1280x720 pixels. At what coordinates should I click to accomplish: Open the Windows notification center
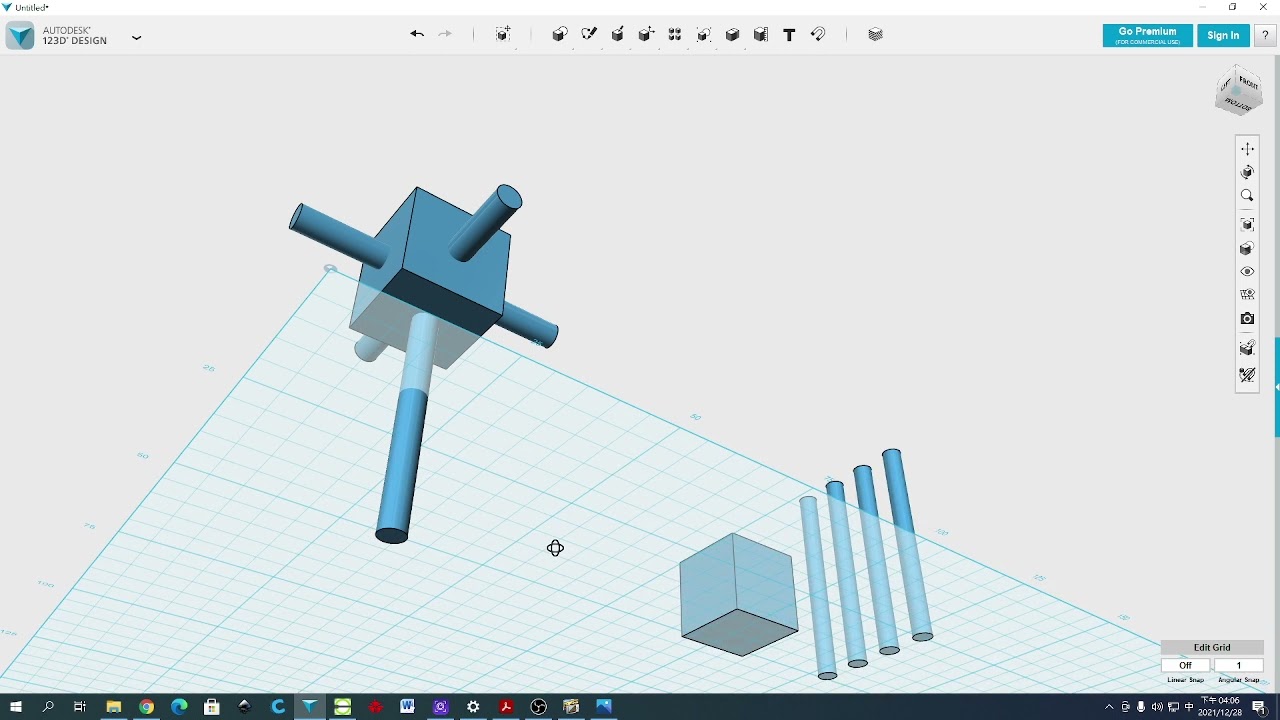click(1260, 707)
